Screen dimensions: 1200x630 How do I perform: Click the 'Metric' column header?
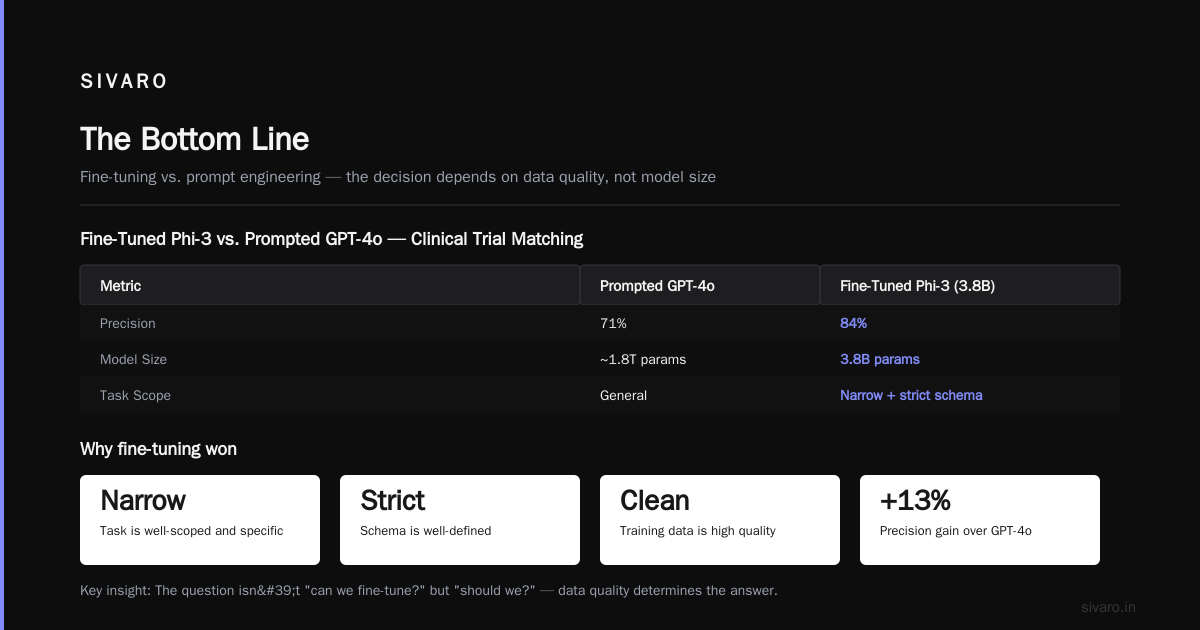point(330,285)
